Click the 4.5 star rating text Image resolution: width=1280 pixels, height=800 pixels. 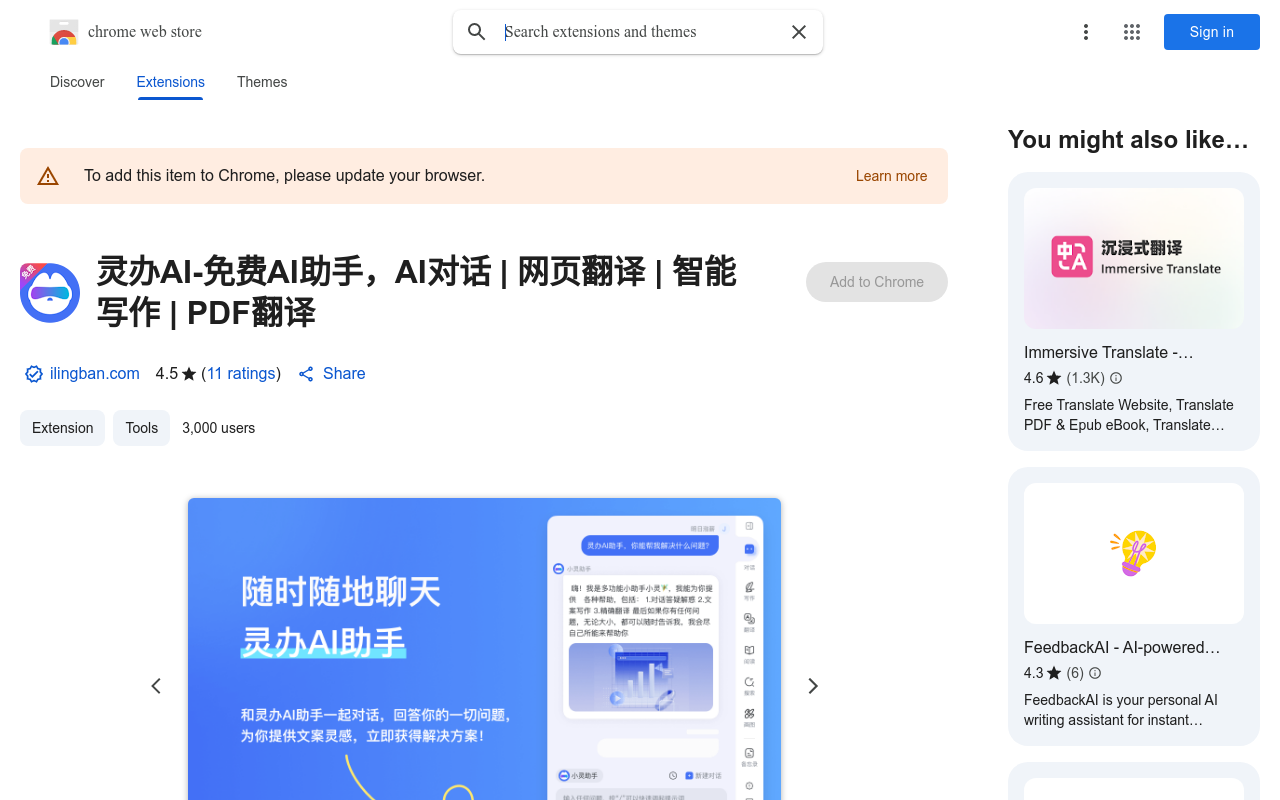coord(176,374)
